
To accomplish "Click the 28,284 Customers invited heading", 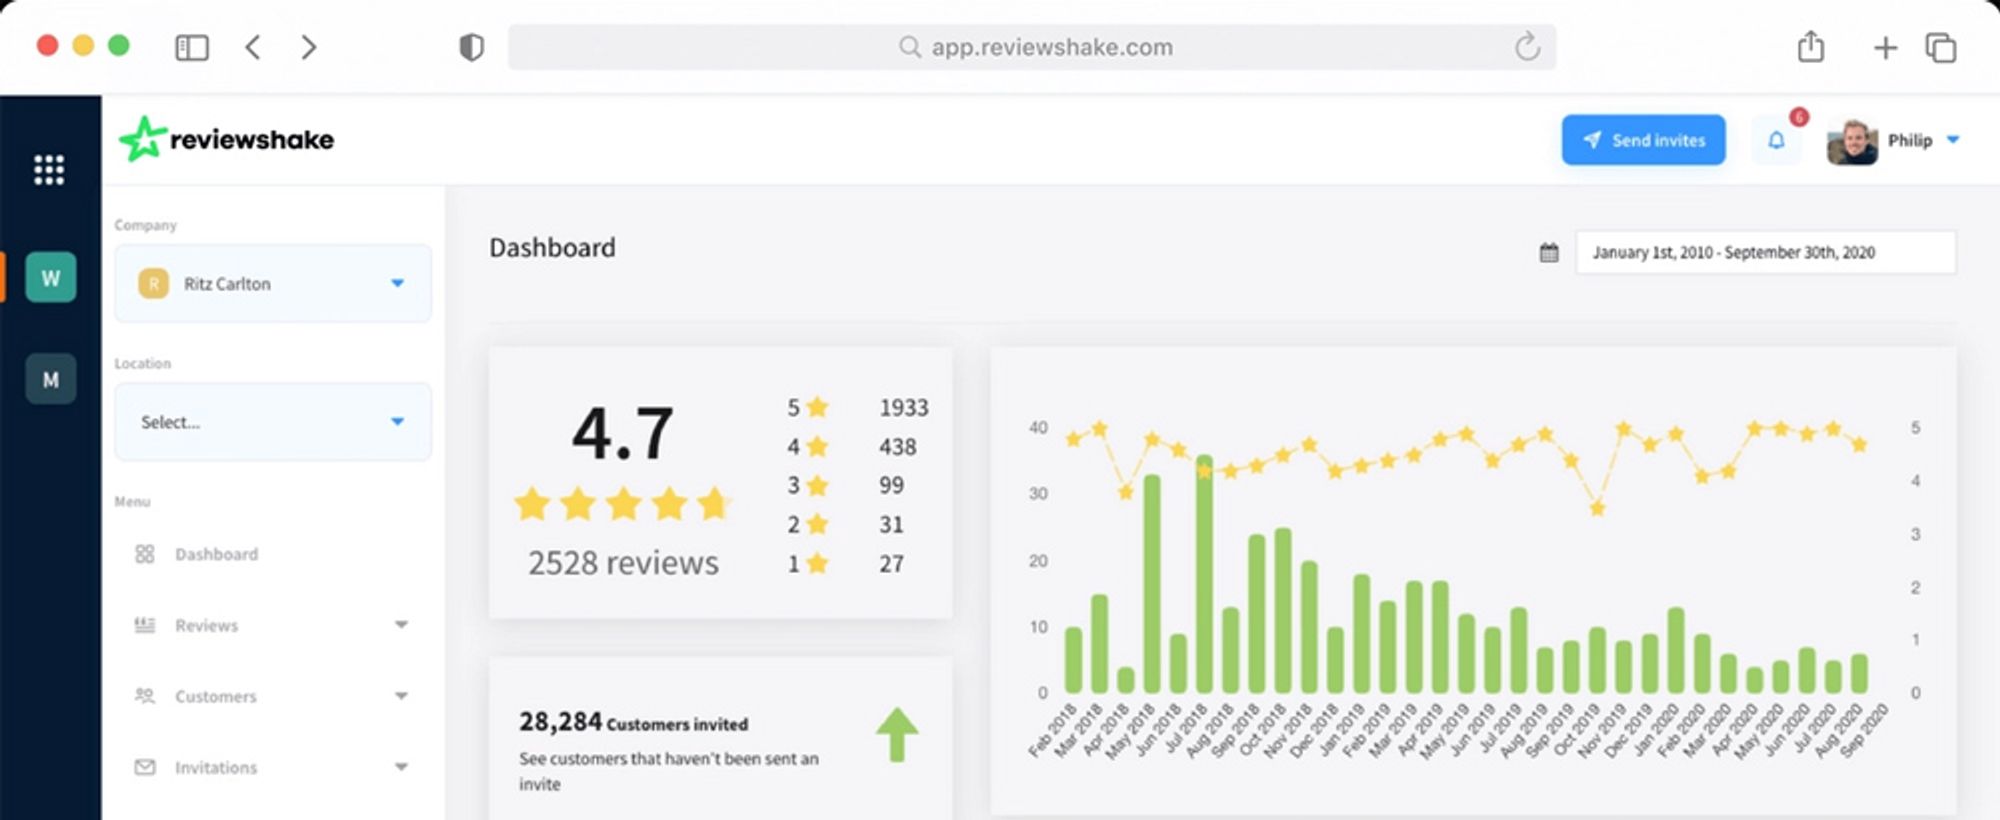I will [x=633, y=722].
